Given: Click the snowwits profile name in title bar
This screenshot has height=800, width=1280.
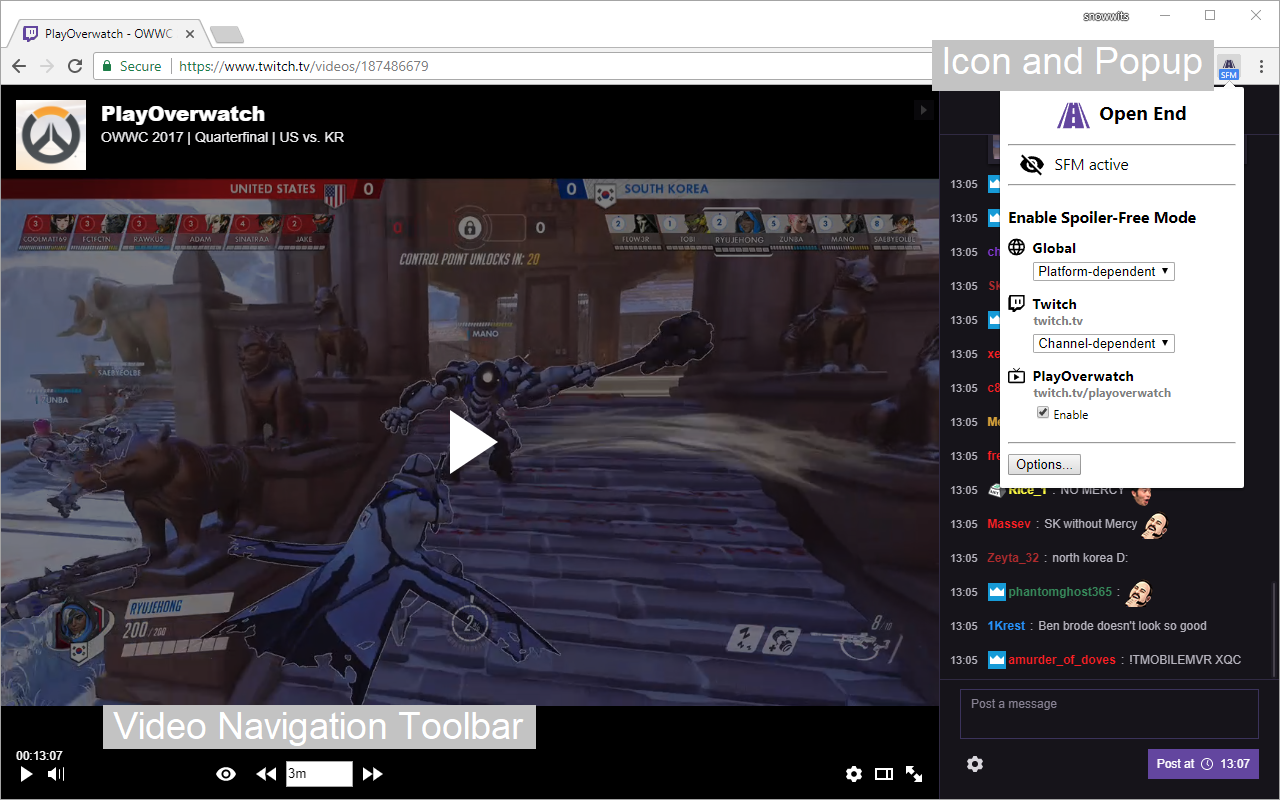Looking at the screenshot, I should 1105,15.
